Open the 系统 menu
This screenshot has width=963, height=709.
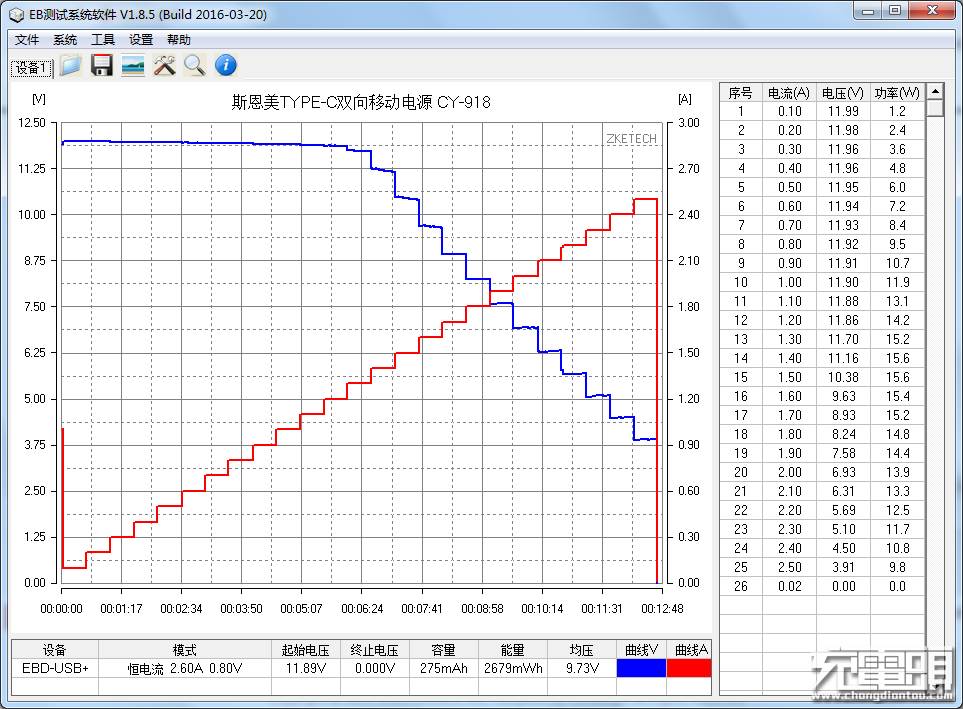coord(64,40)
